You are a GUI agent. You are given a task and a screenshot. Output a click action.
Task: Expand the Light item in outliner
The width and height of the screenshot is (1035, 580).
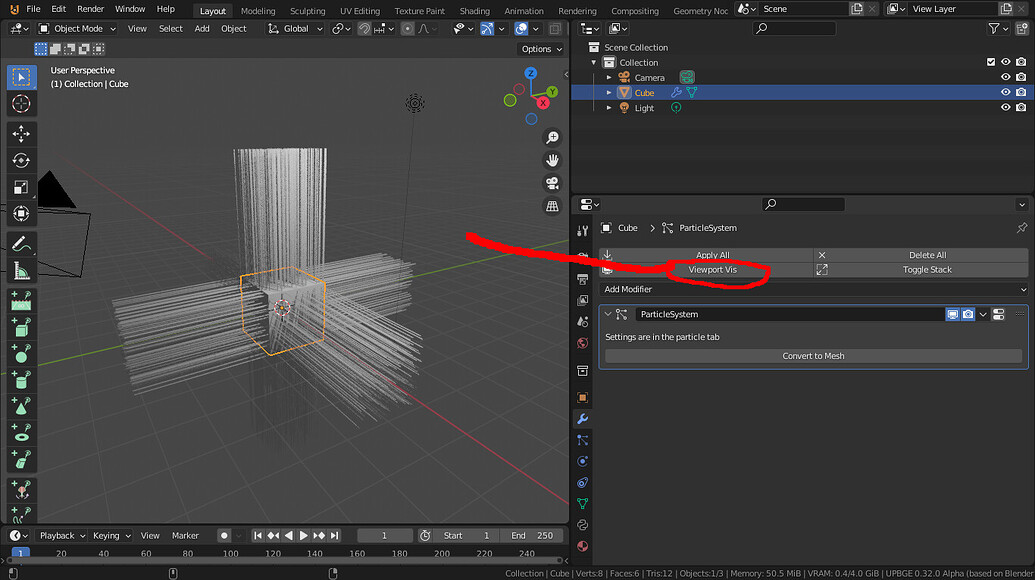coord(609,108)
